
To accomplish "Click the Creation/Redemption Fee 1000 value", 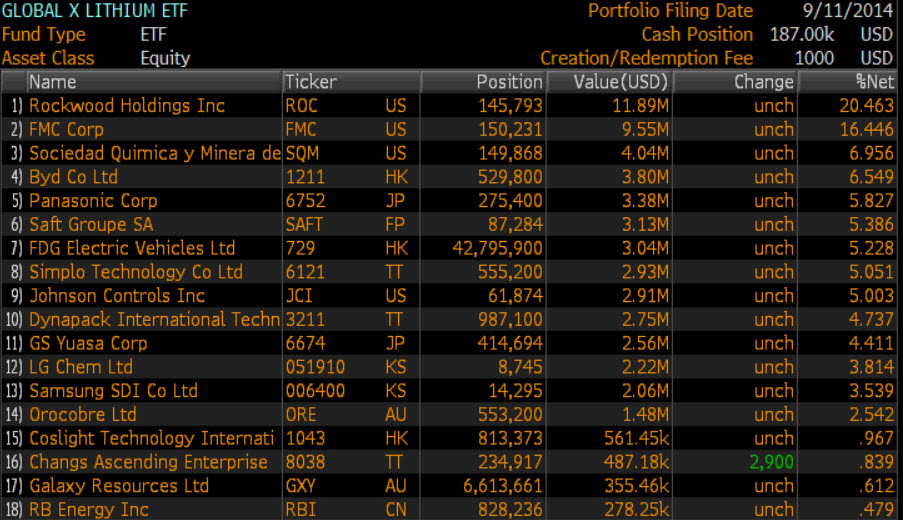I will point(814,58).
